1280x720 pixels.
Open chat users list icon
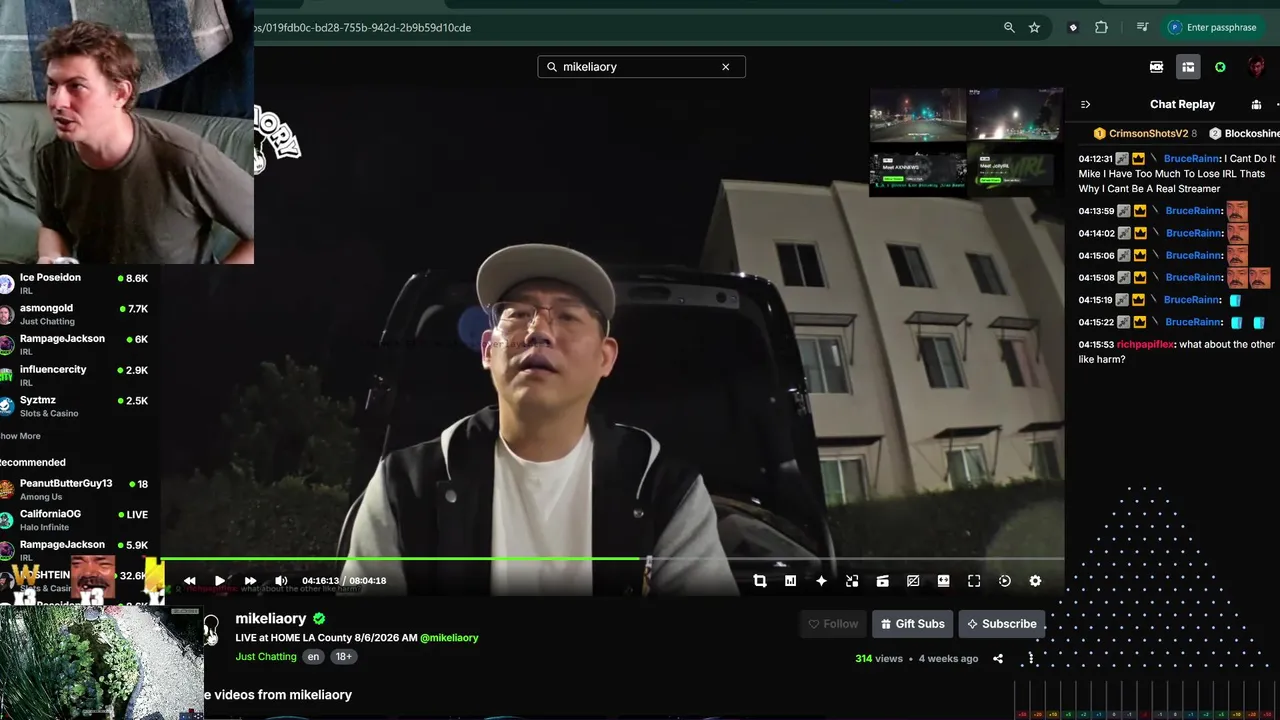(1256, 105)
